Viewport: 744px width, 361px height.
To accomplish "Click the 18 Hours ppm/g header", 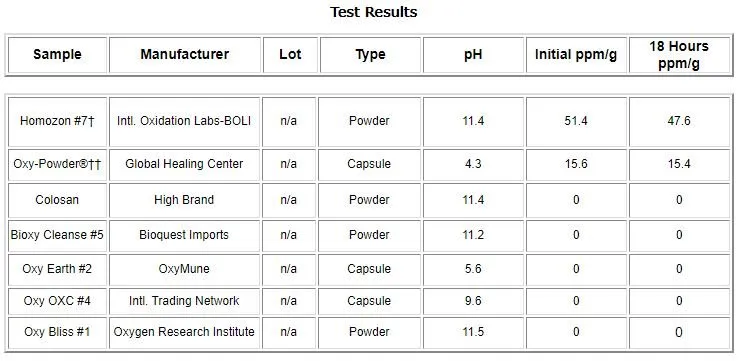I will 679,55.
